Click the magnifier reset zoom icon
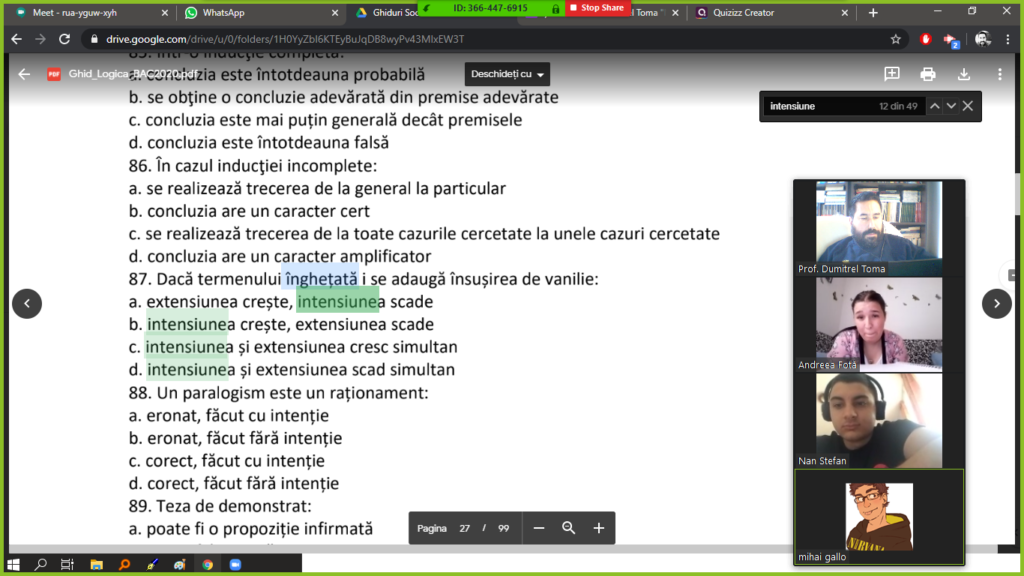Screen dimensions: 1024x576 [569, 528]
